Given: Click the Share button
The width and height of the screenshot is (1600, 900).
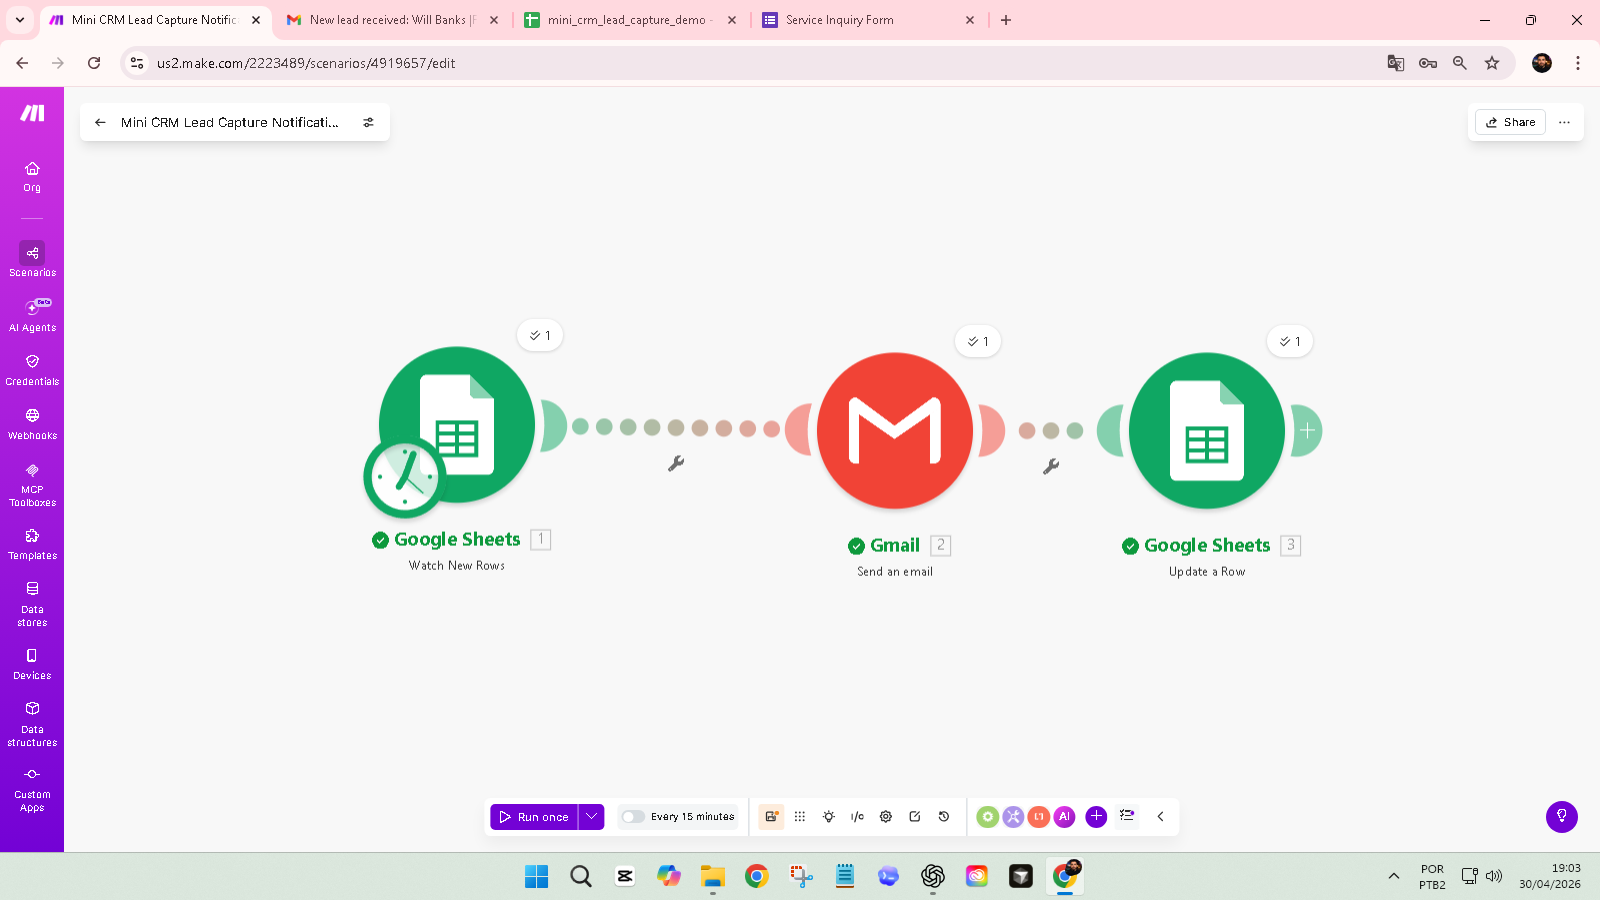Looking at the screenshot, I should (x=1511, y=122).
